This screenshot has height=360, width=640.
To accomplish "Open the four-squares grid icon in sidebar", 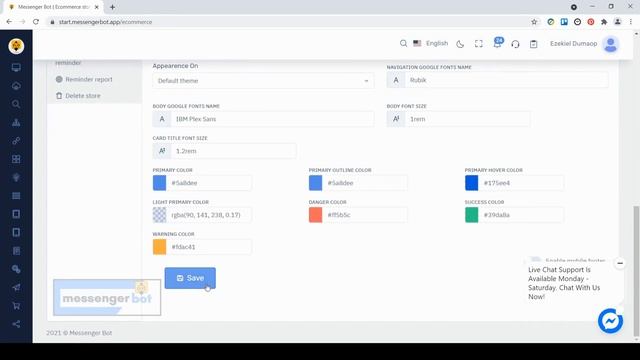I will coord(16,159).
